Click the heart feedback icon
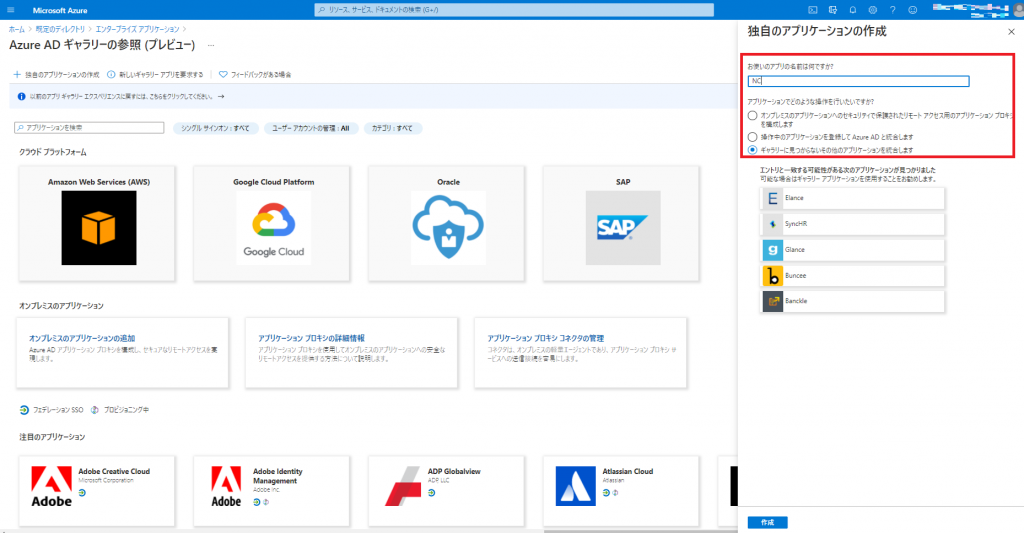Image resolution: width=1024 pixels, height=533 pixels. pos(223,74)
